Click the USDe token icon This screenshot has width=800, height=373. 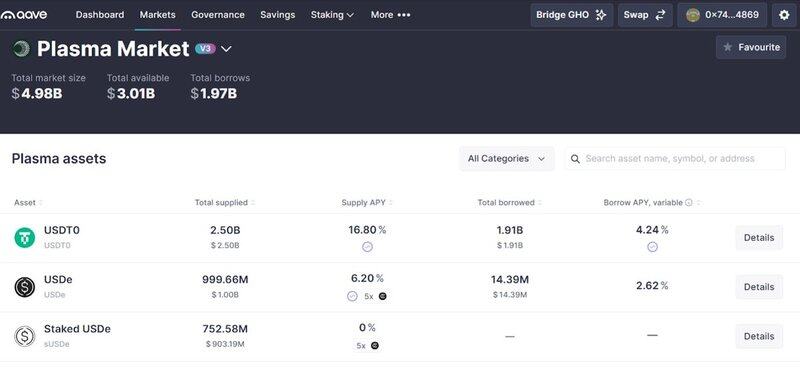pyautogui.click(x=24, y=287)
